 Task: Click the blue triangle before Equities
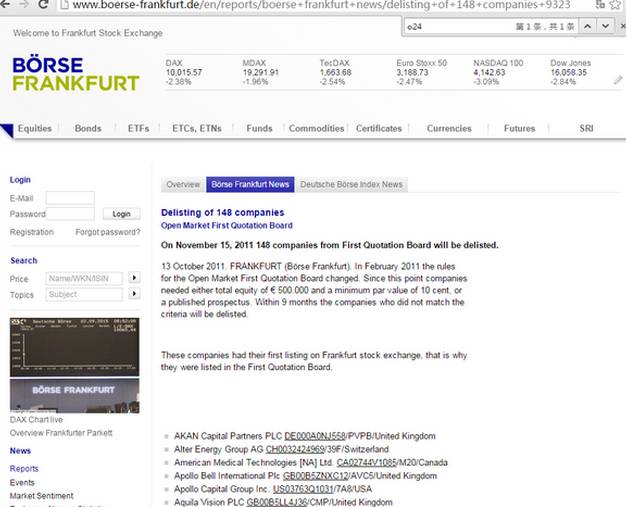coord(7,130)
